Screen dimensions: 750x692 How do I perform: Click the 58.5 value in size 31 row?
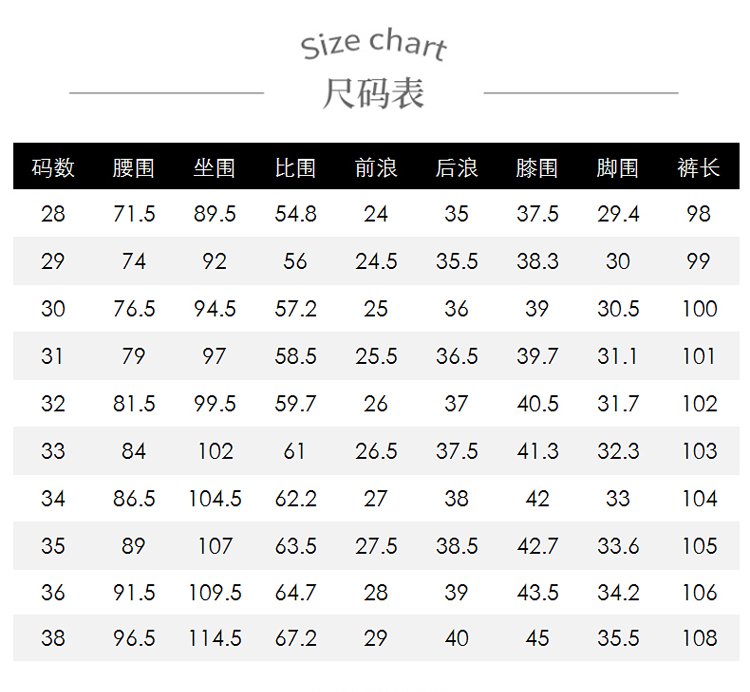[x=295, y=356]
